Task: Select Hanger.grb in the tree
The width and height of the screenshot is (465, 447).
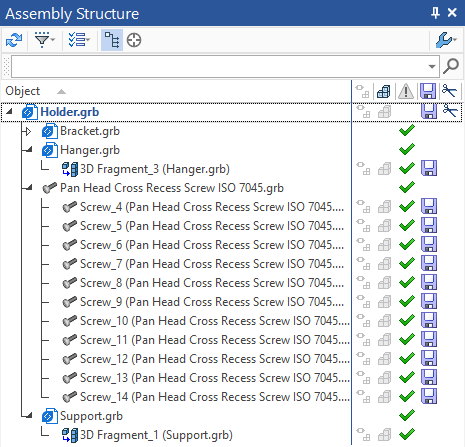Action: [90, 150]
